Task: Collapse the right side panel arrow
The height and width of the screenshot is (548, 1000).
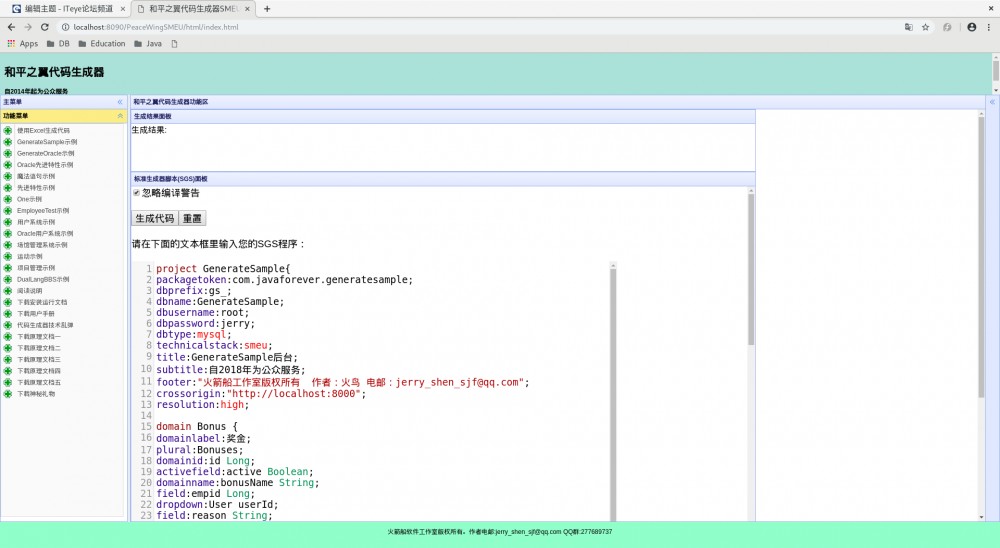Action: (x=992, y=102)
